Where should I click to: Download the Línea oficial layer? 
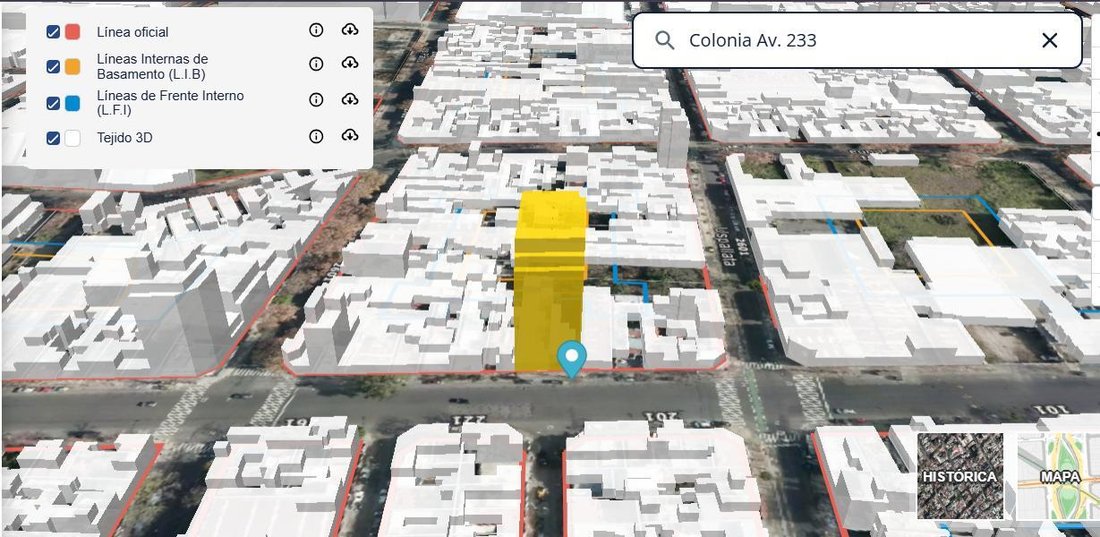350,29
